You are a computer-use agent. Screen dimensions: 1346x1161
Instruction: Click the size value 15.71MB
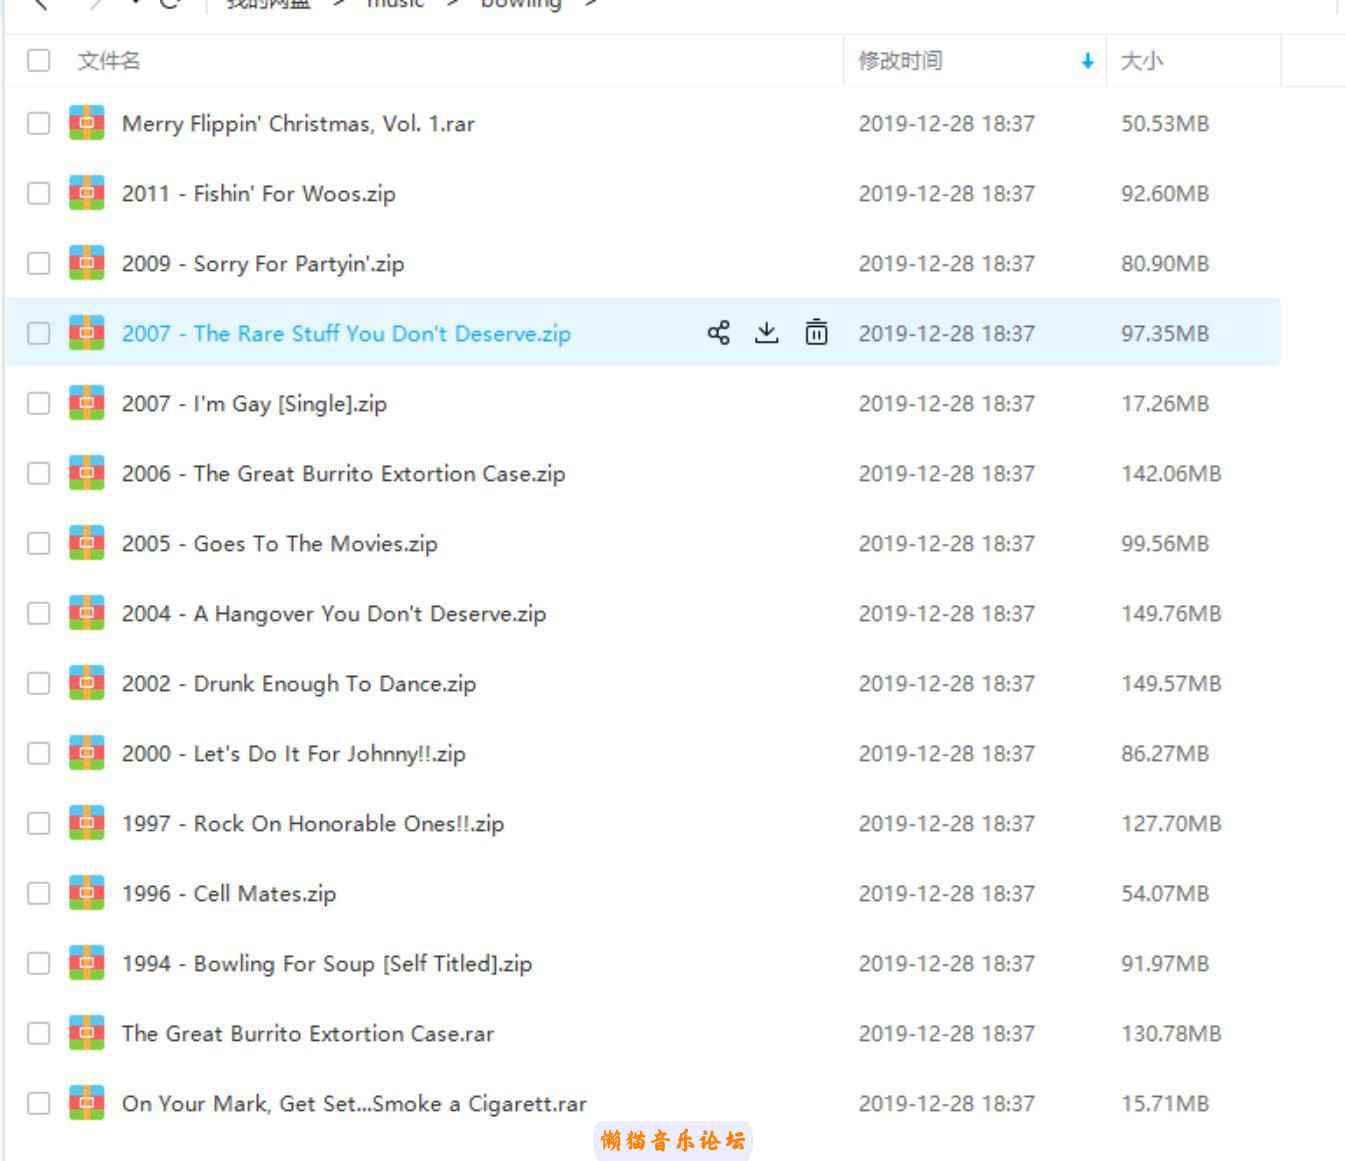coord(1165,1103)
